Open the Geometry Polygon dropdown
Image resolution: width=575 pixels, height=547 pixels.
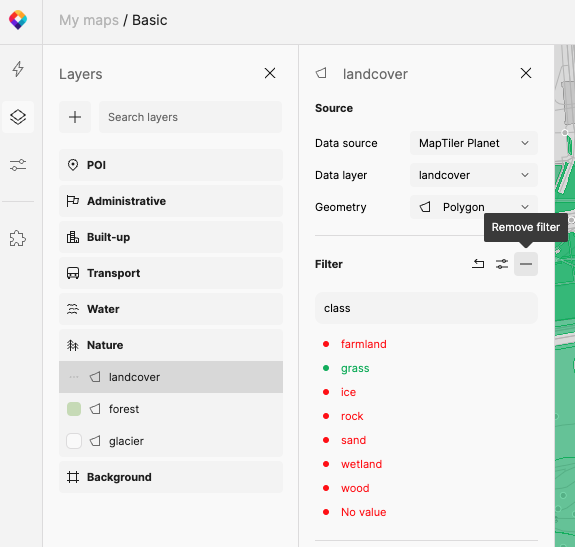pyautogui.click(x=474, y=207)
